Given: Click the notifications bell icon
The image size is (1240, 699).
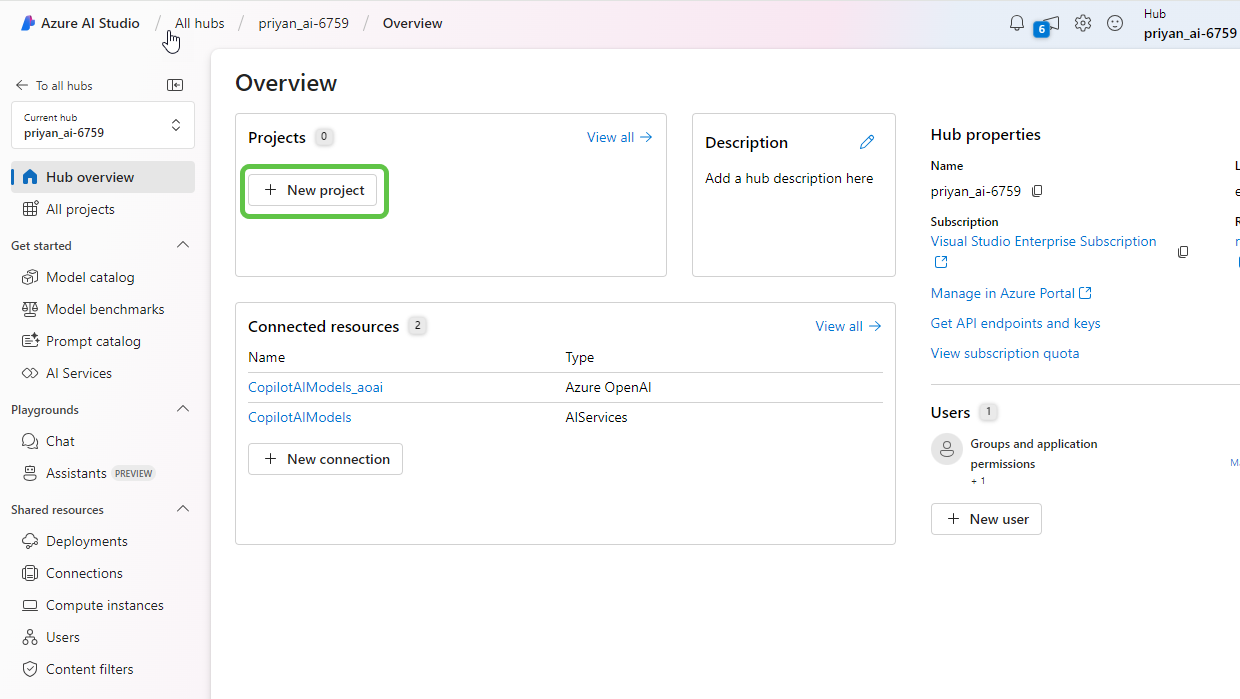Looking at the screenshot, I should [1017, 23].
